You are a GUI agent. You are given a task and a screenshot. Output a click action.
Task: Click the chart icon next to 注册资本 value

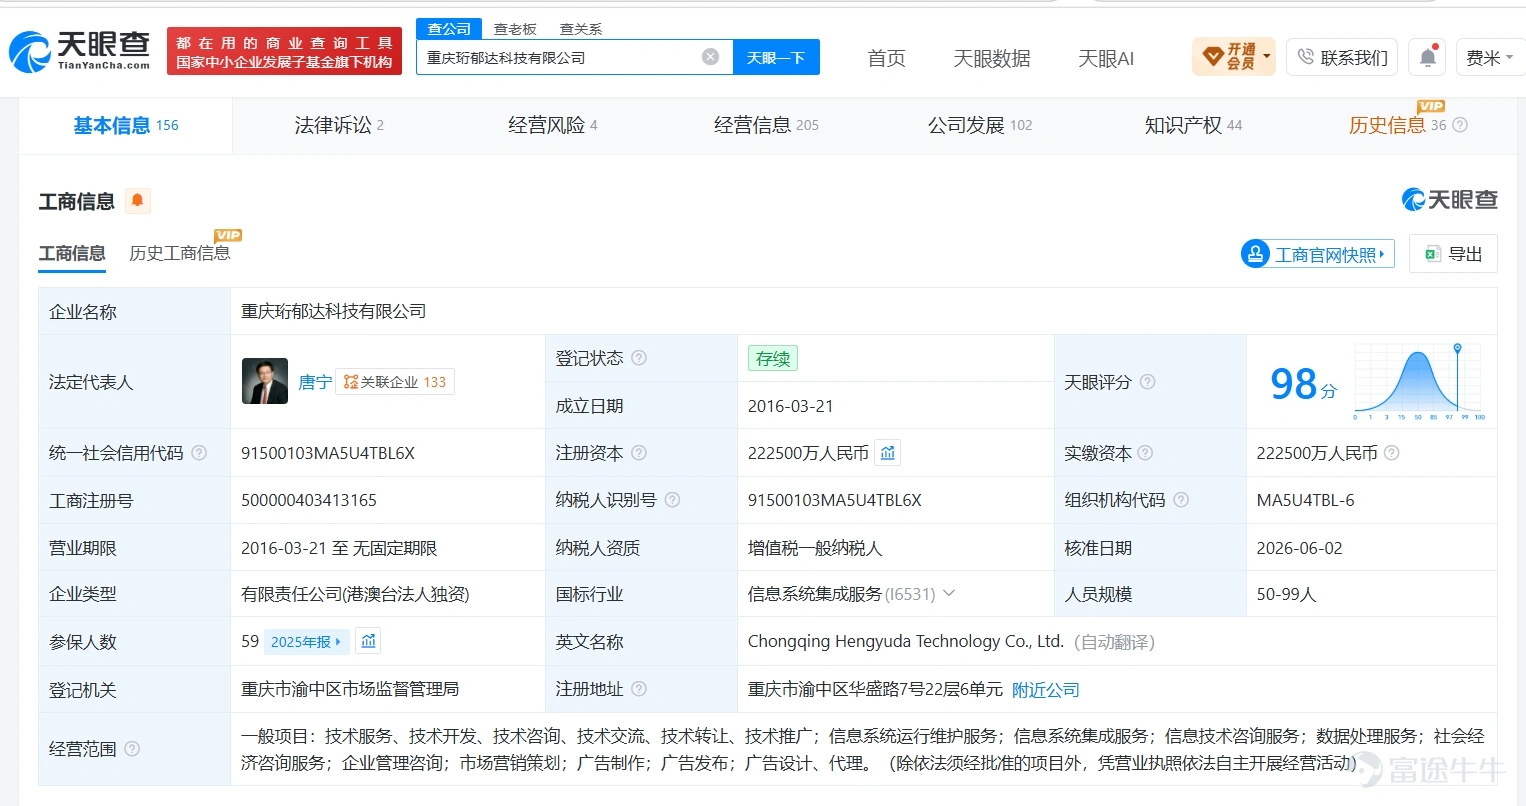click(888, 453)
